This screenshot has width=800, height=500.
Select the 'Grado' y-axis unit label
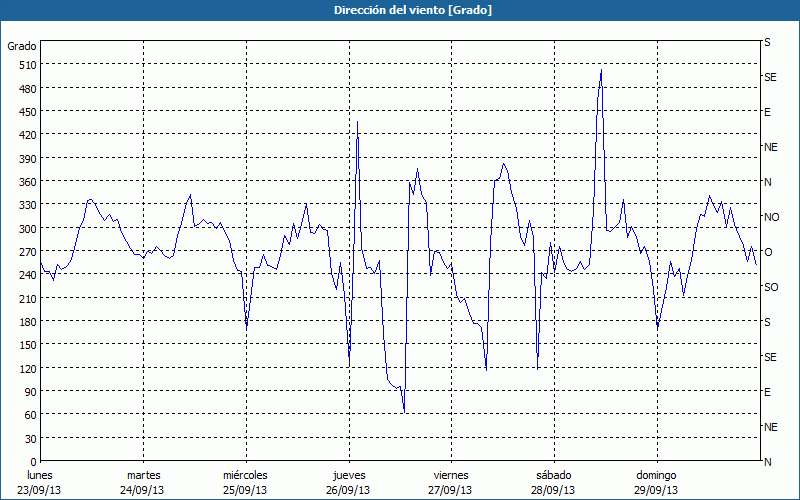coord(22,46)
